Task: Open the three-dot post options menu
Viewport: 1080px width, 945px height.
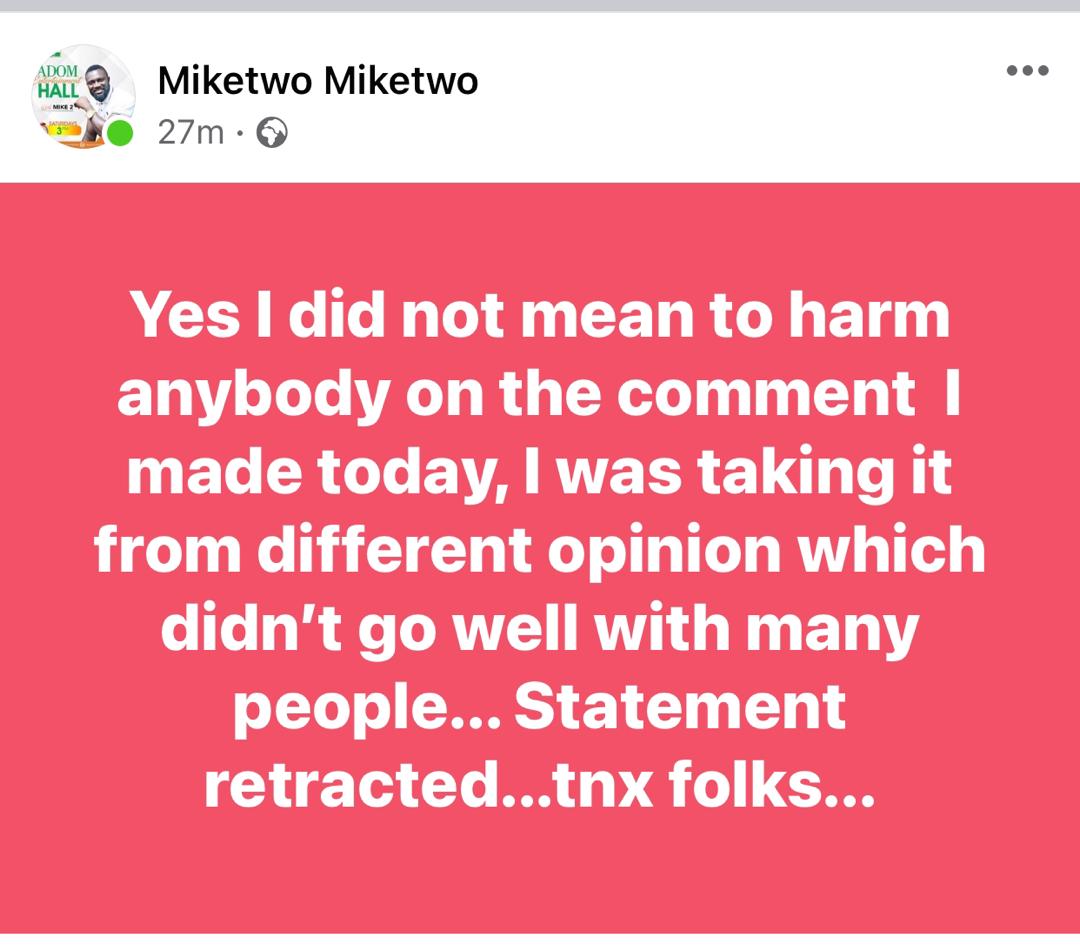Action: click(1027, 70)
